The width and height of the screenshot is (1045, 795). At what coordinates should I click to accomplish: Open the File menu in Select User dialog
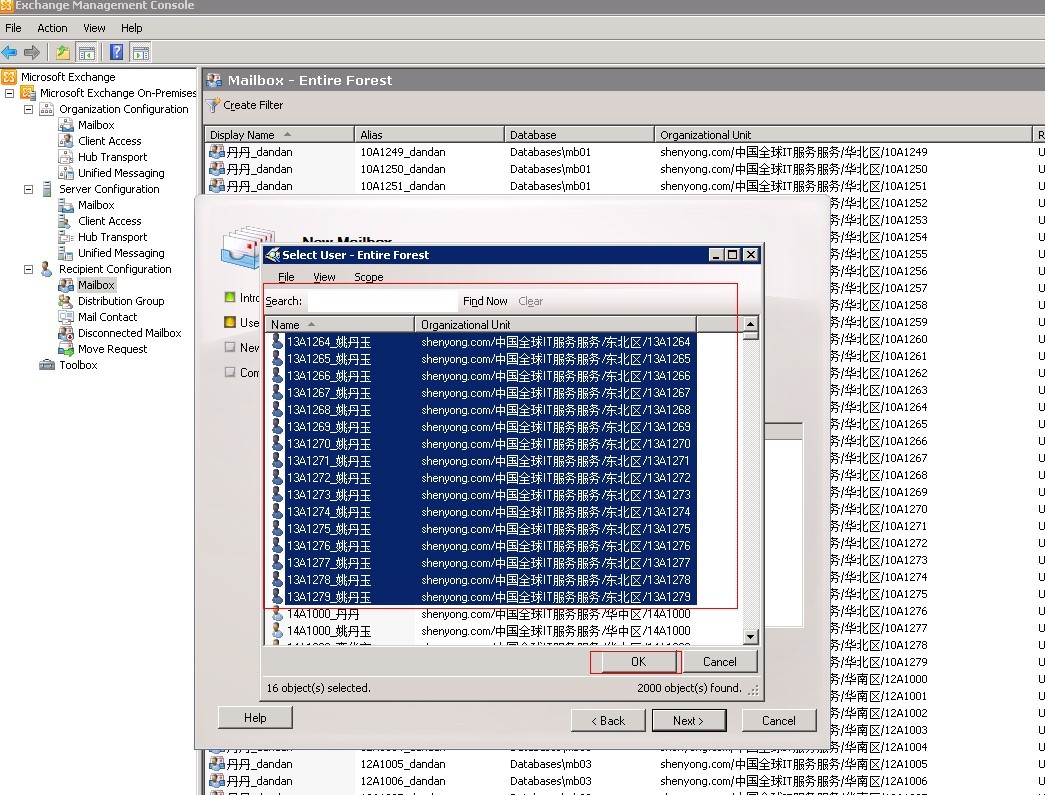[x=286, y=277]
